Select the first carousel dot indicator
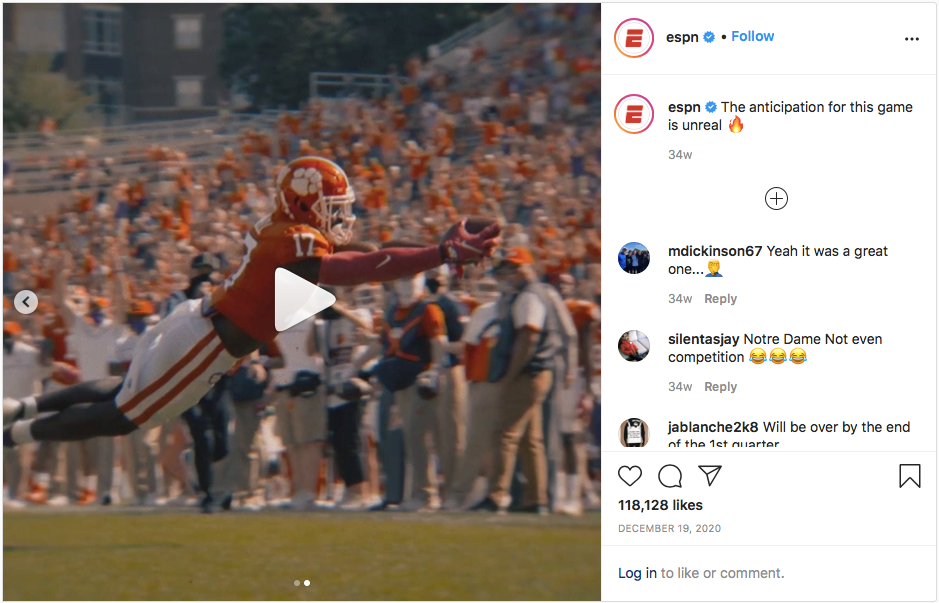This screenshot has height=603, width=939. [x=296, y=582]
